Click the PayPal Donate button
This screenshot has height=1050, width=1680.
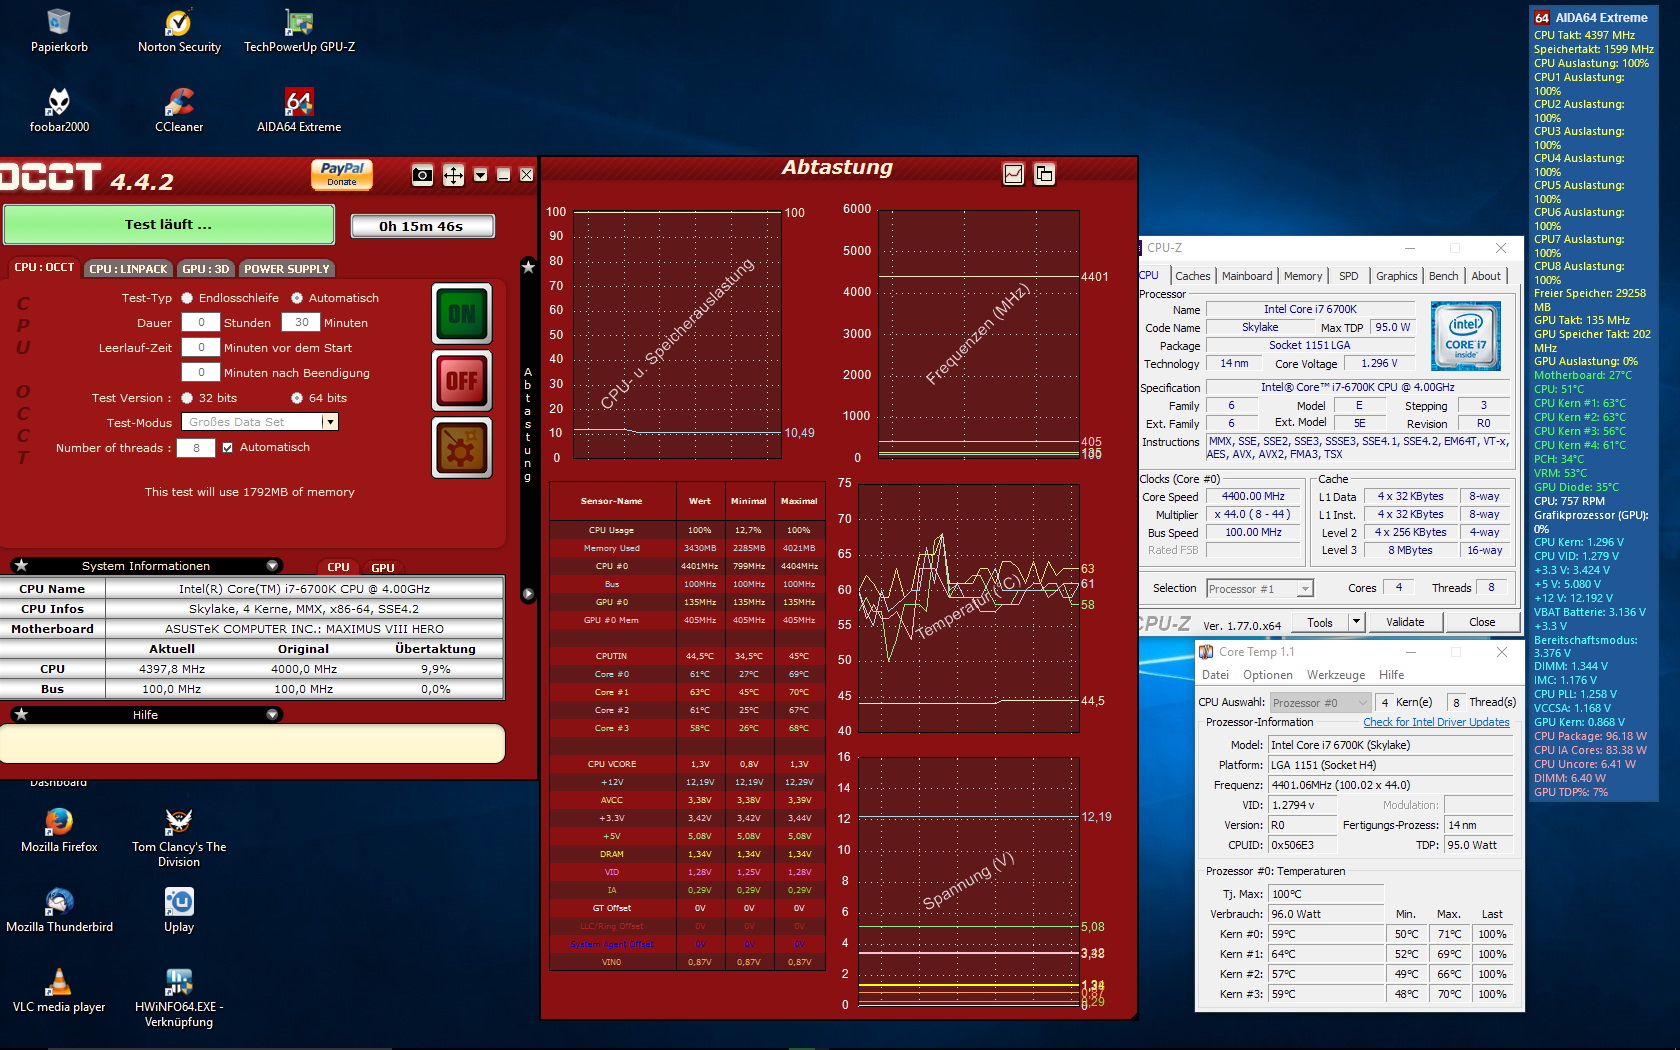point(342,174)
